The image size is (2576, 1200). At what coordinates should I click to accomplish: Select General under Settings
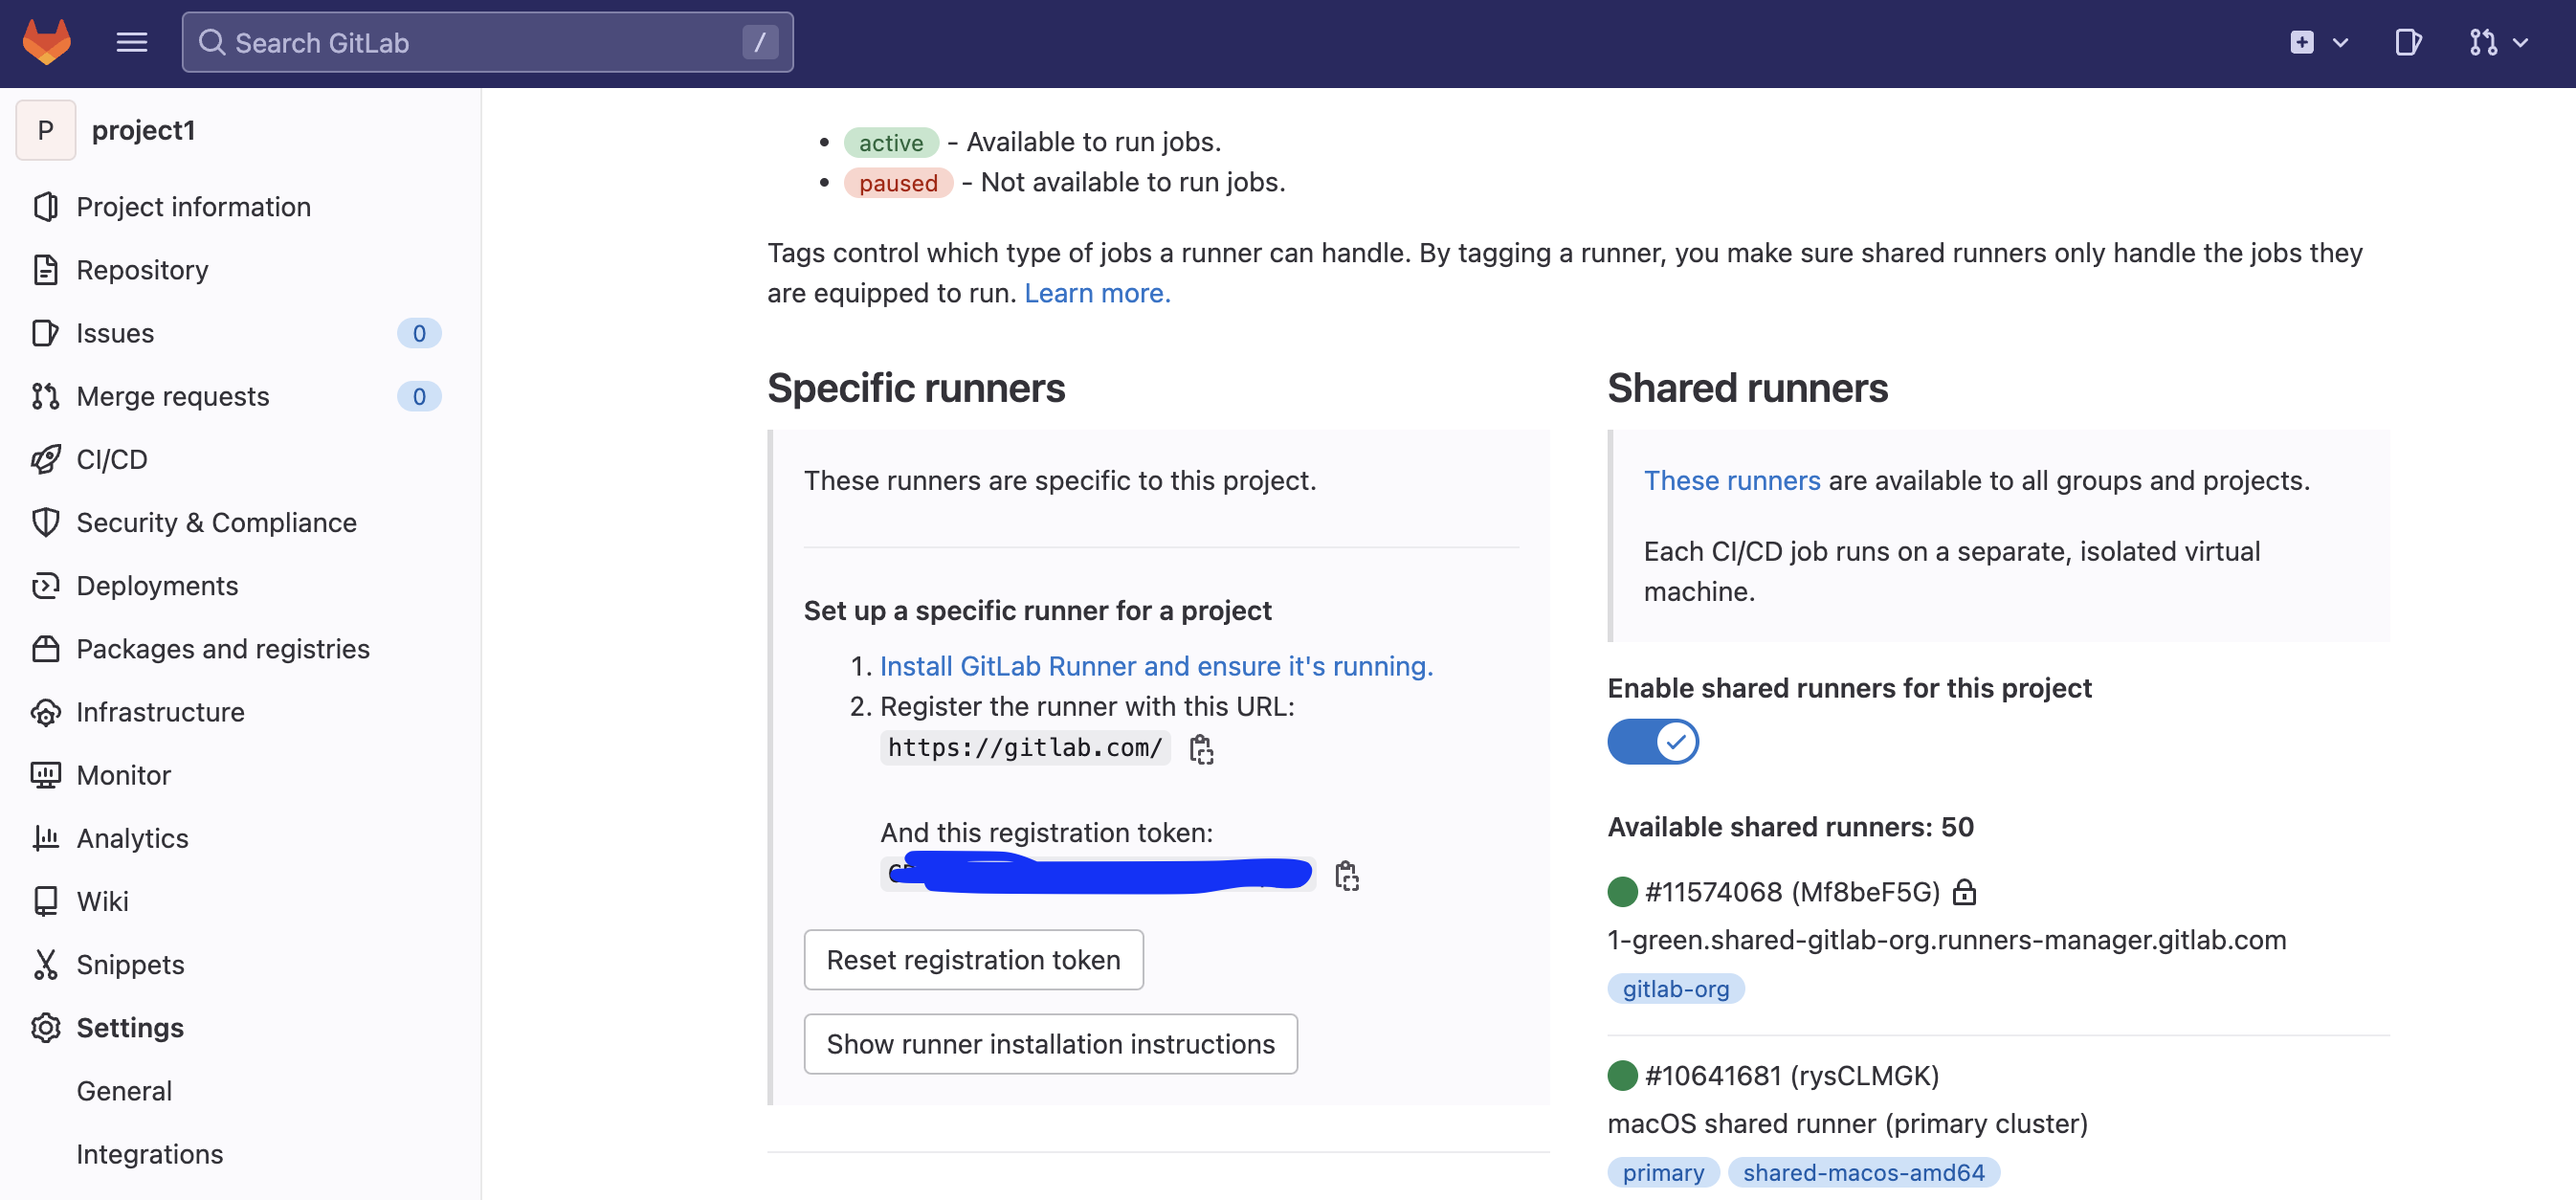124,1091
